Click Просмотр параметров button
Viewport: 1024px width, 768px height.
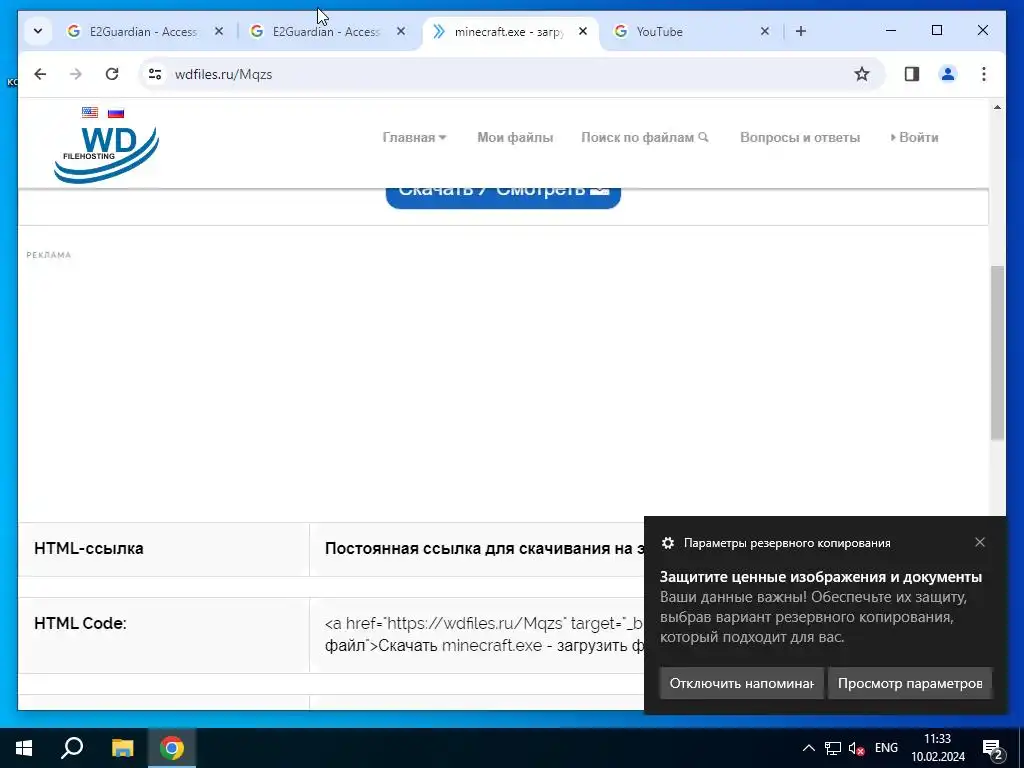(x=910, y=683)
